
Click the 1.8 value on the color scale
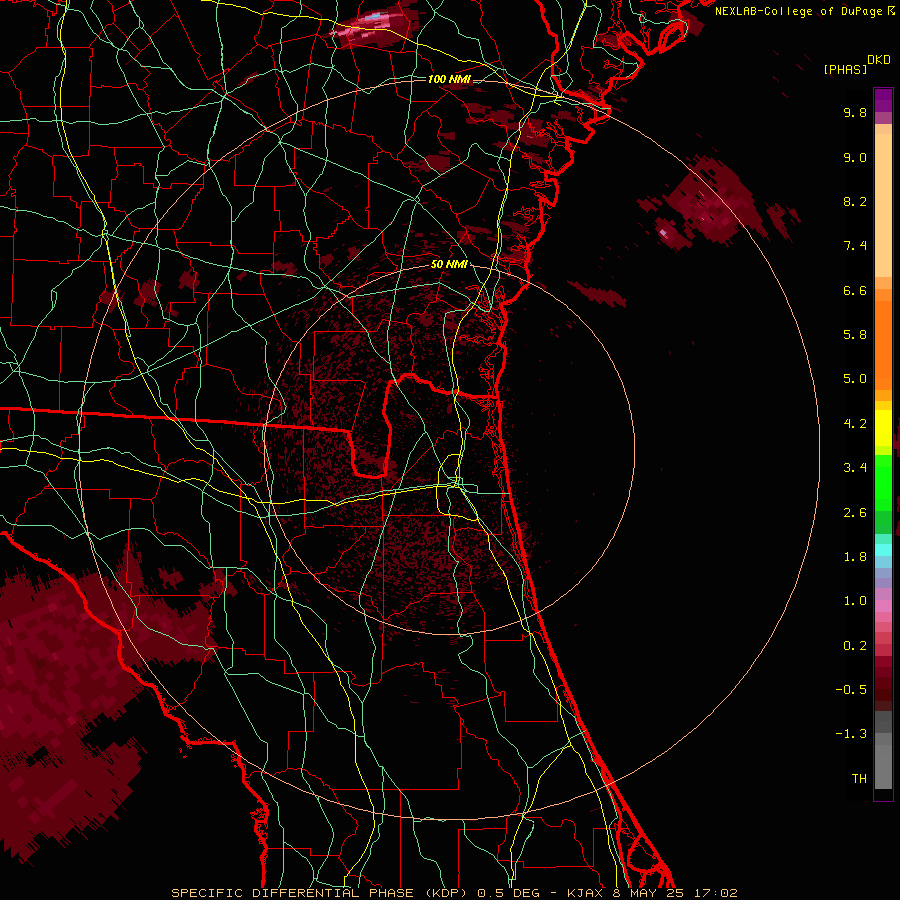855,557
